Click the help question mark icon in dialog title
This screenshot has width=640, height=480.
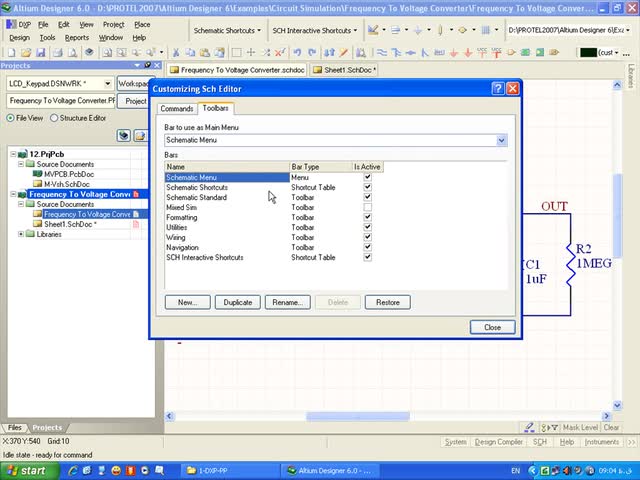(498, 89)
